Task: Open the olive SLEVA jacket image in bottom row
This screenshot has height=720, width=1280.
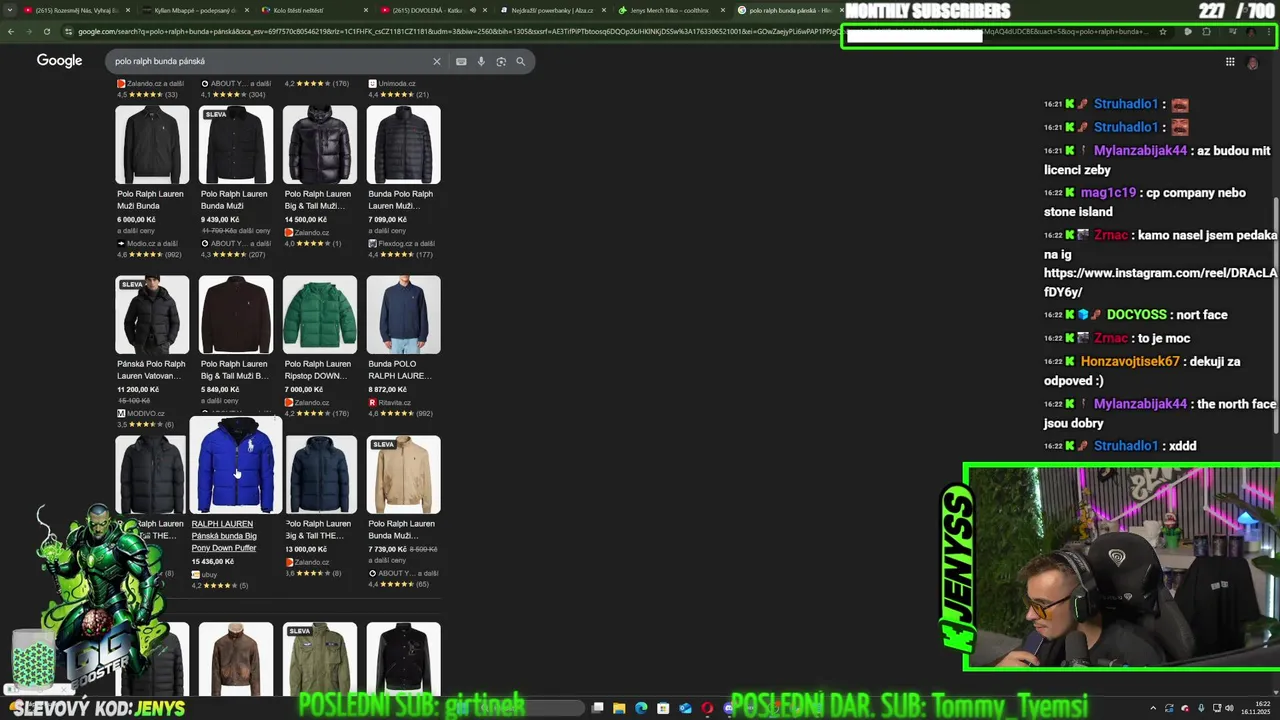Action: [320, 660]
